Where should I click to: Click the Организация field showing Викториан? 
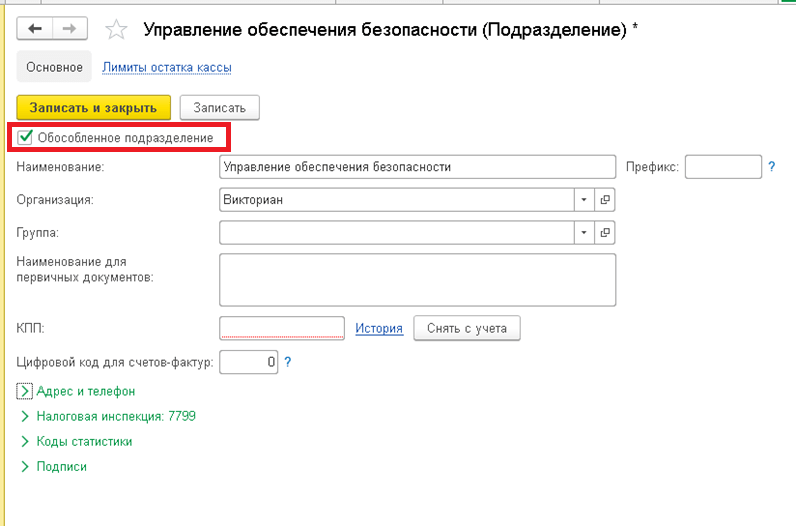click(397, 199)
